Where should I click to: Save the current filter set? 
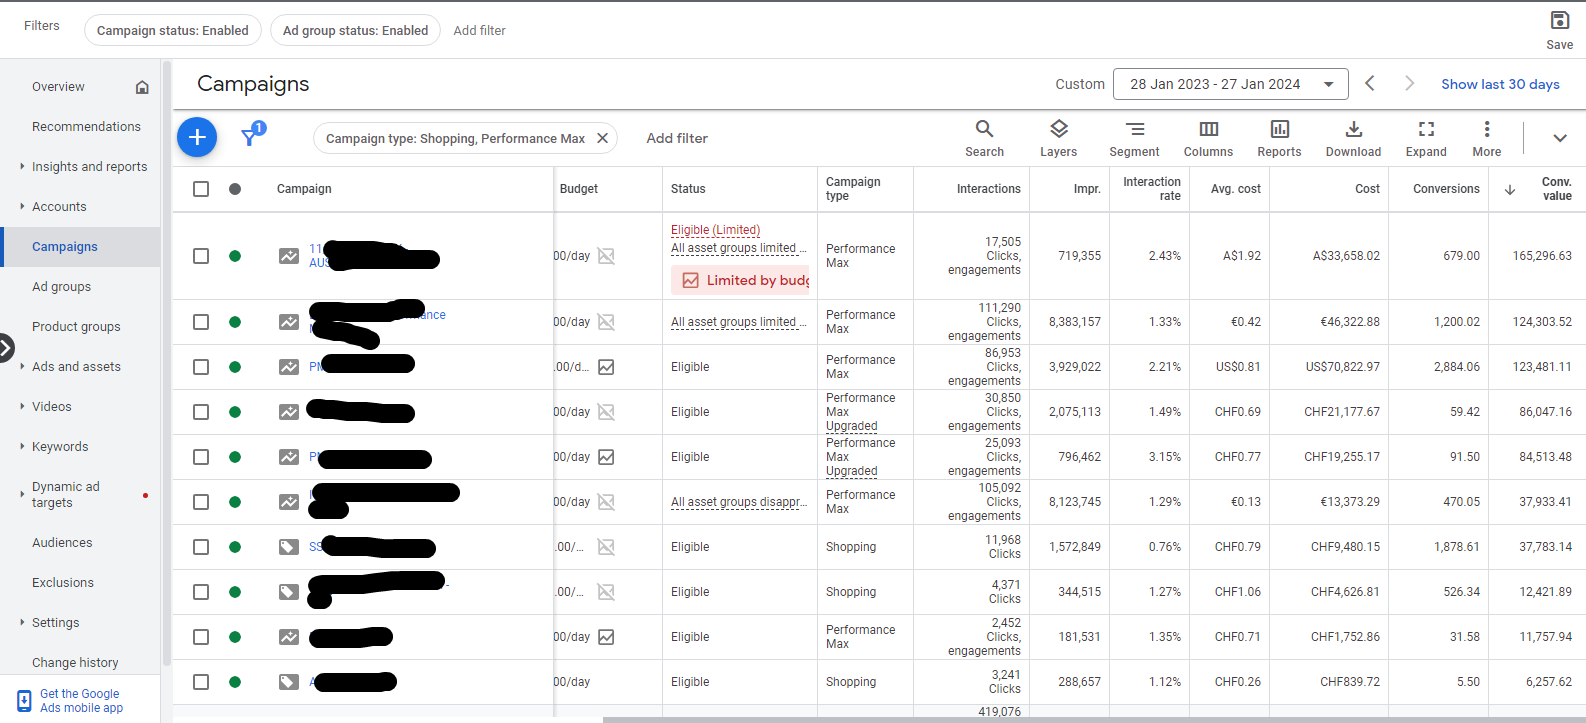(x=1559, y=29)
